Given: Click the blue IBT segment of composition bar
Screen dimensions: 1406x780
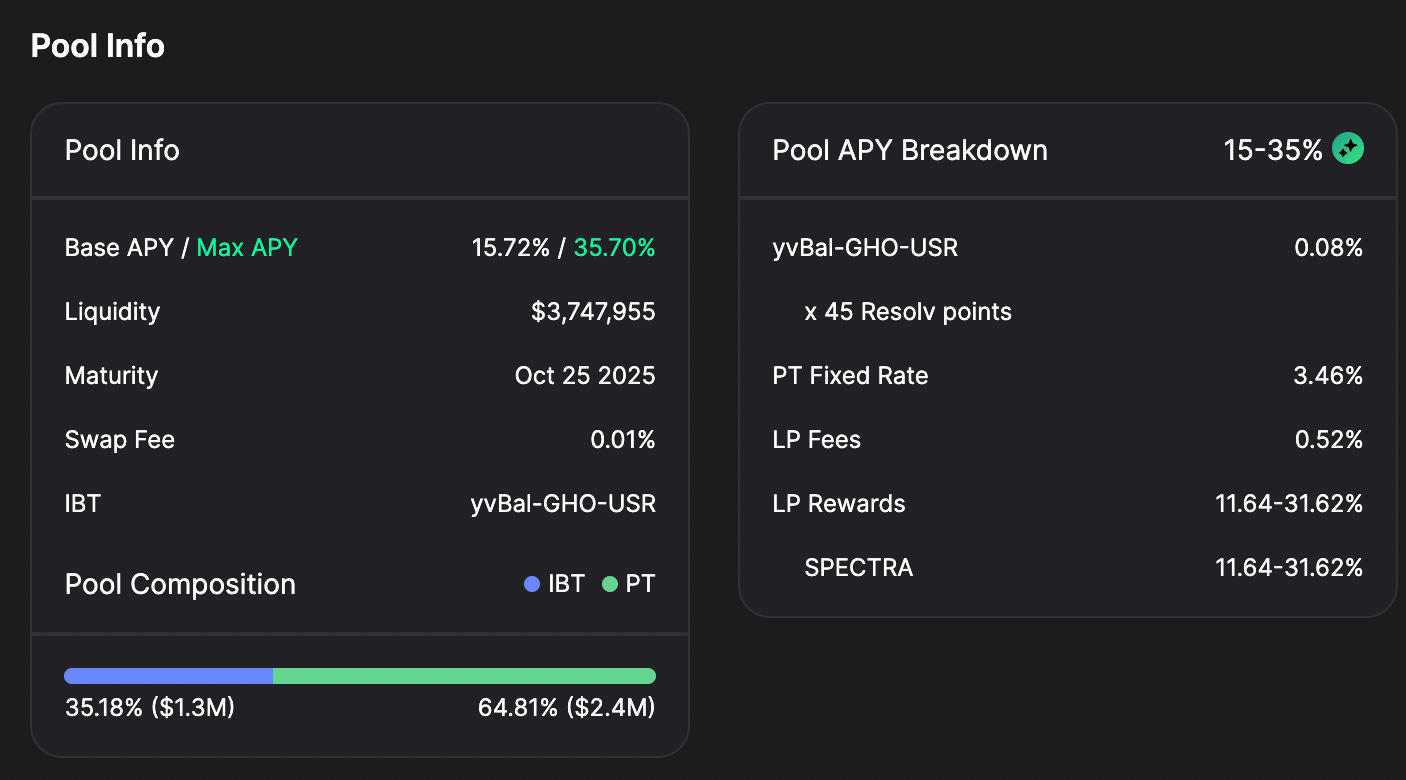Looking at the screenshot, I should [x=168, y=676].
